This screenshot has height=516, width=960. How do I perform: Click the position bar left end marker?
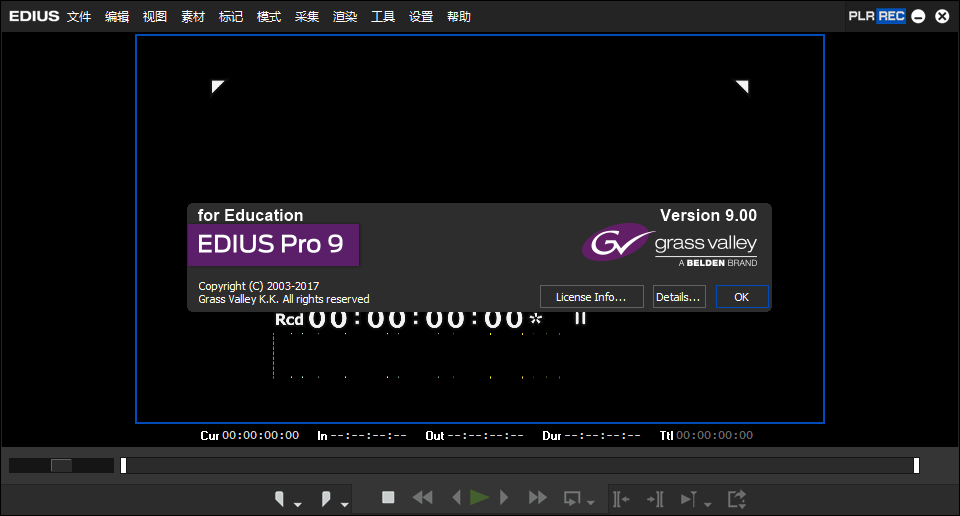pyautogui.click(x=124, y=465)
